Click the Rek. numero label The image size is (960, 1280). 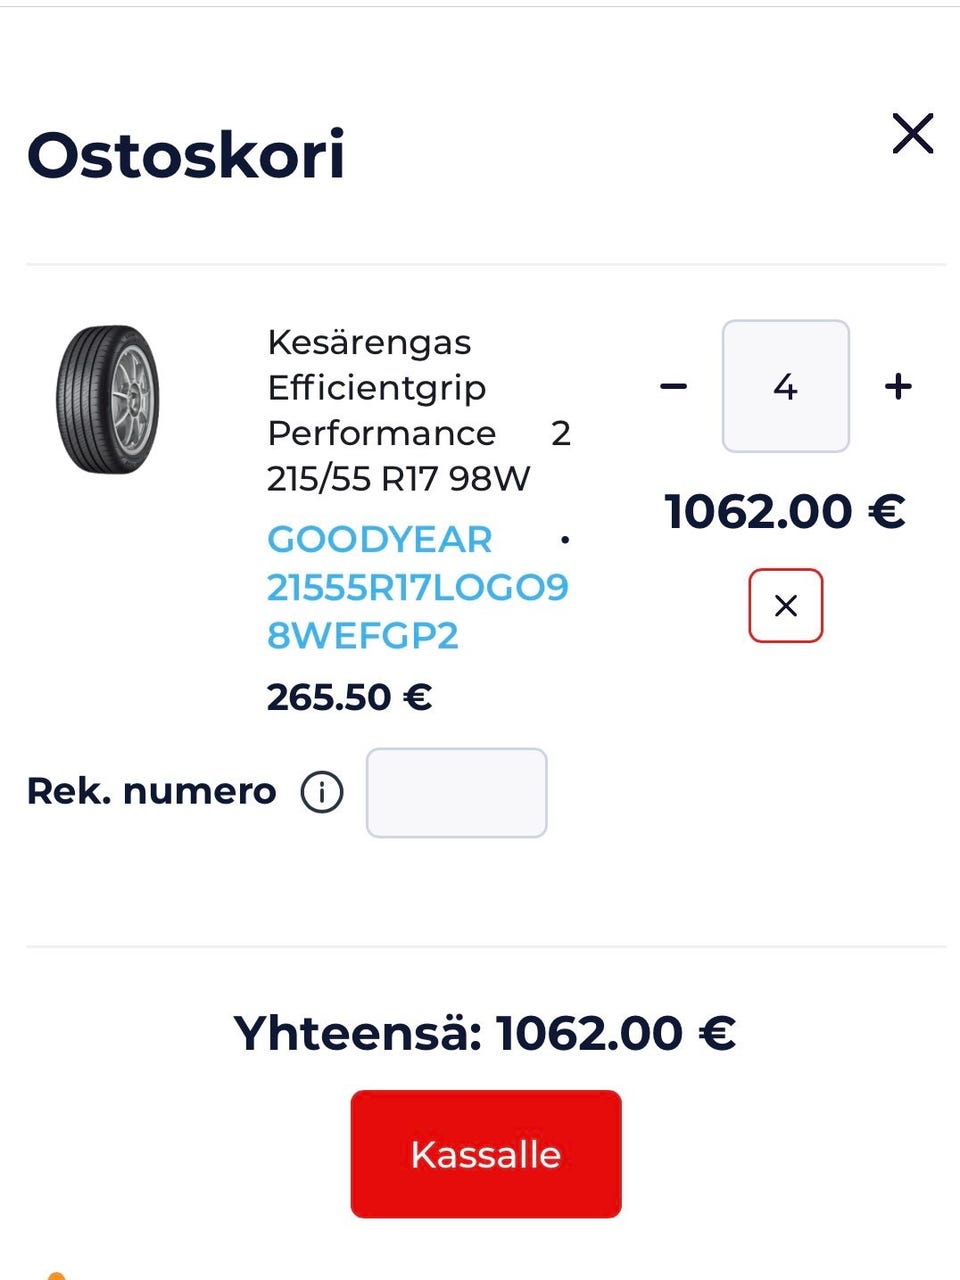coord(151,791)
